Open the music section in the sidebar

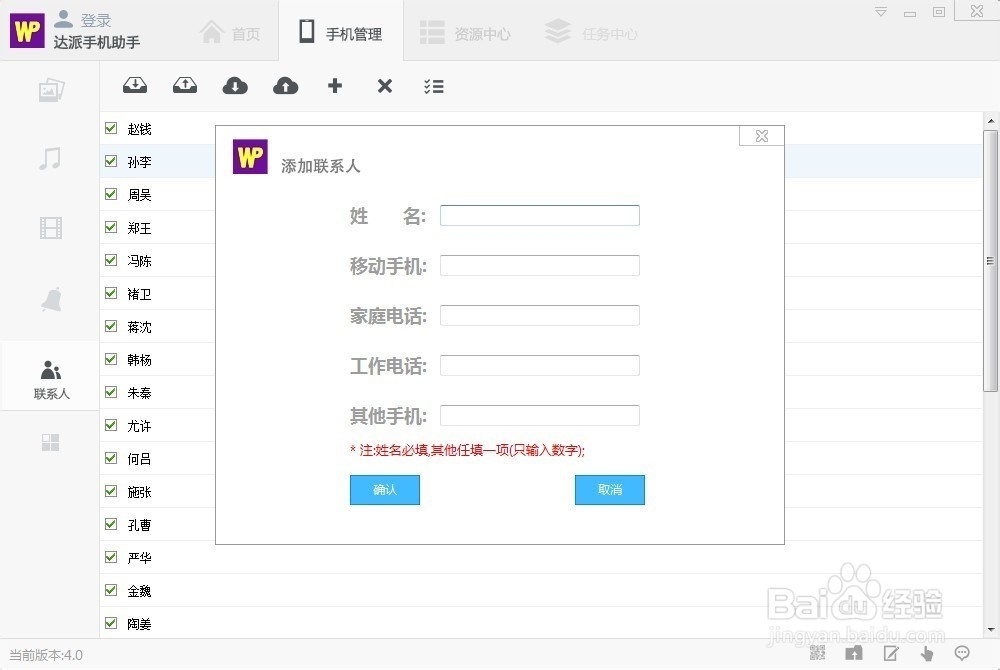50,158
